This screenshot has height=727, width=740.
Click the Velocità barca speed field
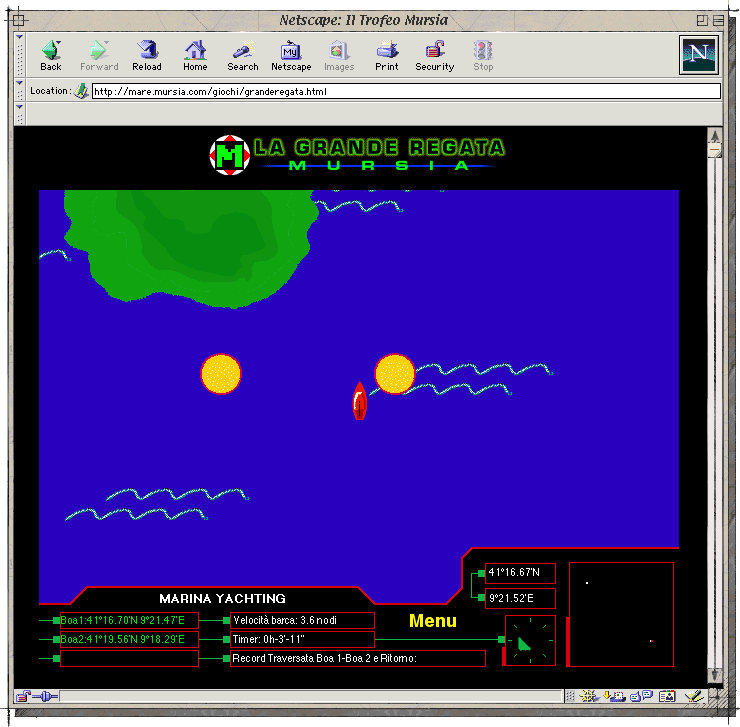coord(302,620)
